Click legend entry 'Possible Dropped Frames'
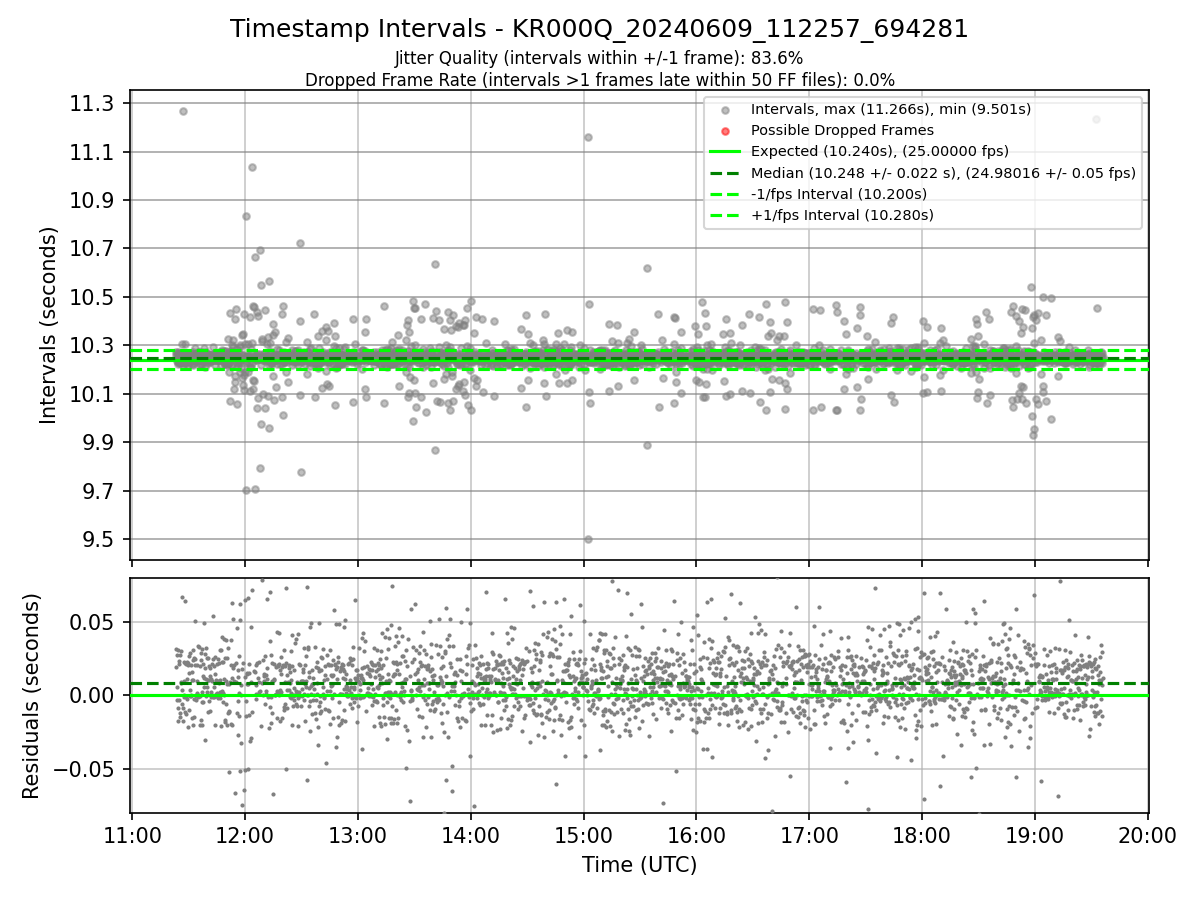The width and height of the screenshot is (1200, 900). click(x=842, y=130)
